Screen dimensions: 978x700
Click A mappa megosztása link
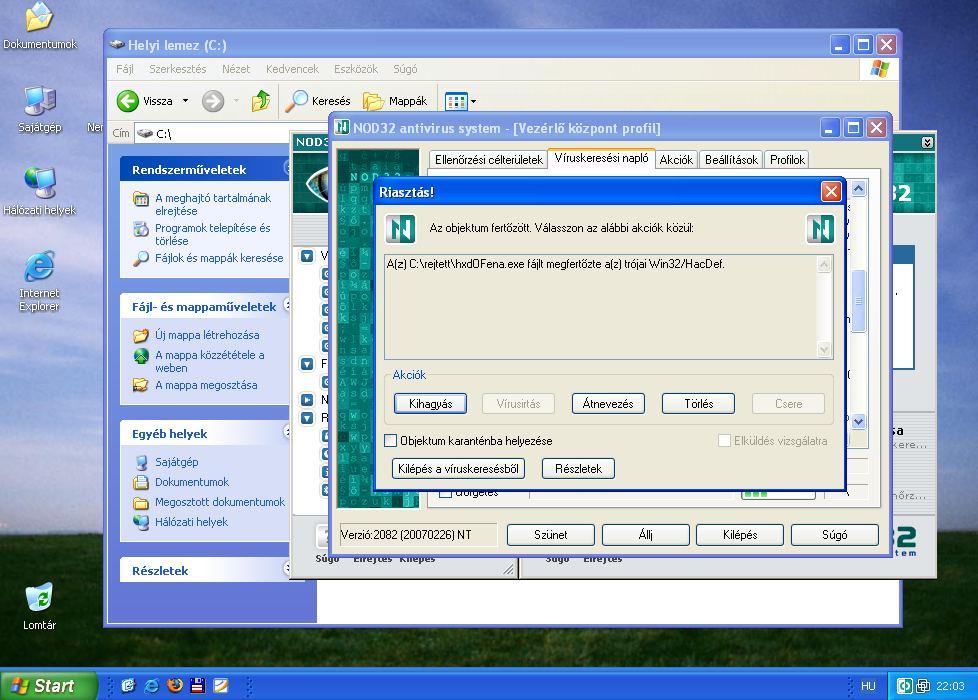click(x=206, y=385)
